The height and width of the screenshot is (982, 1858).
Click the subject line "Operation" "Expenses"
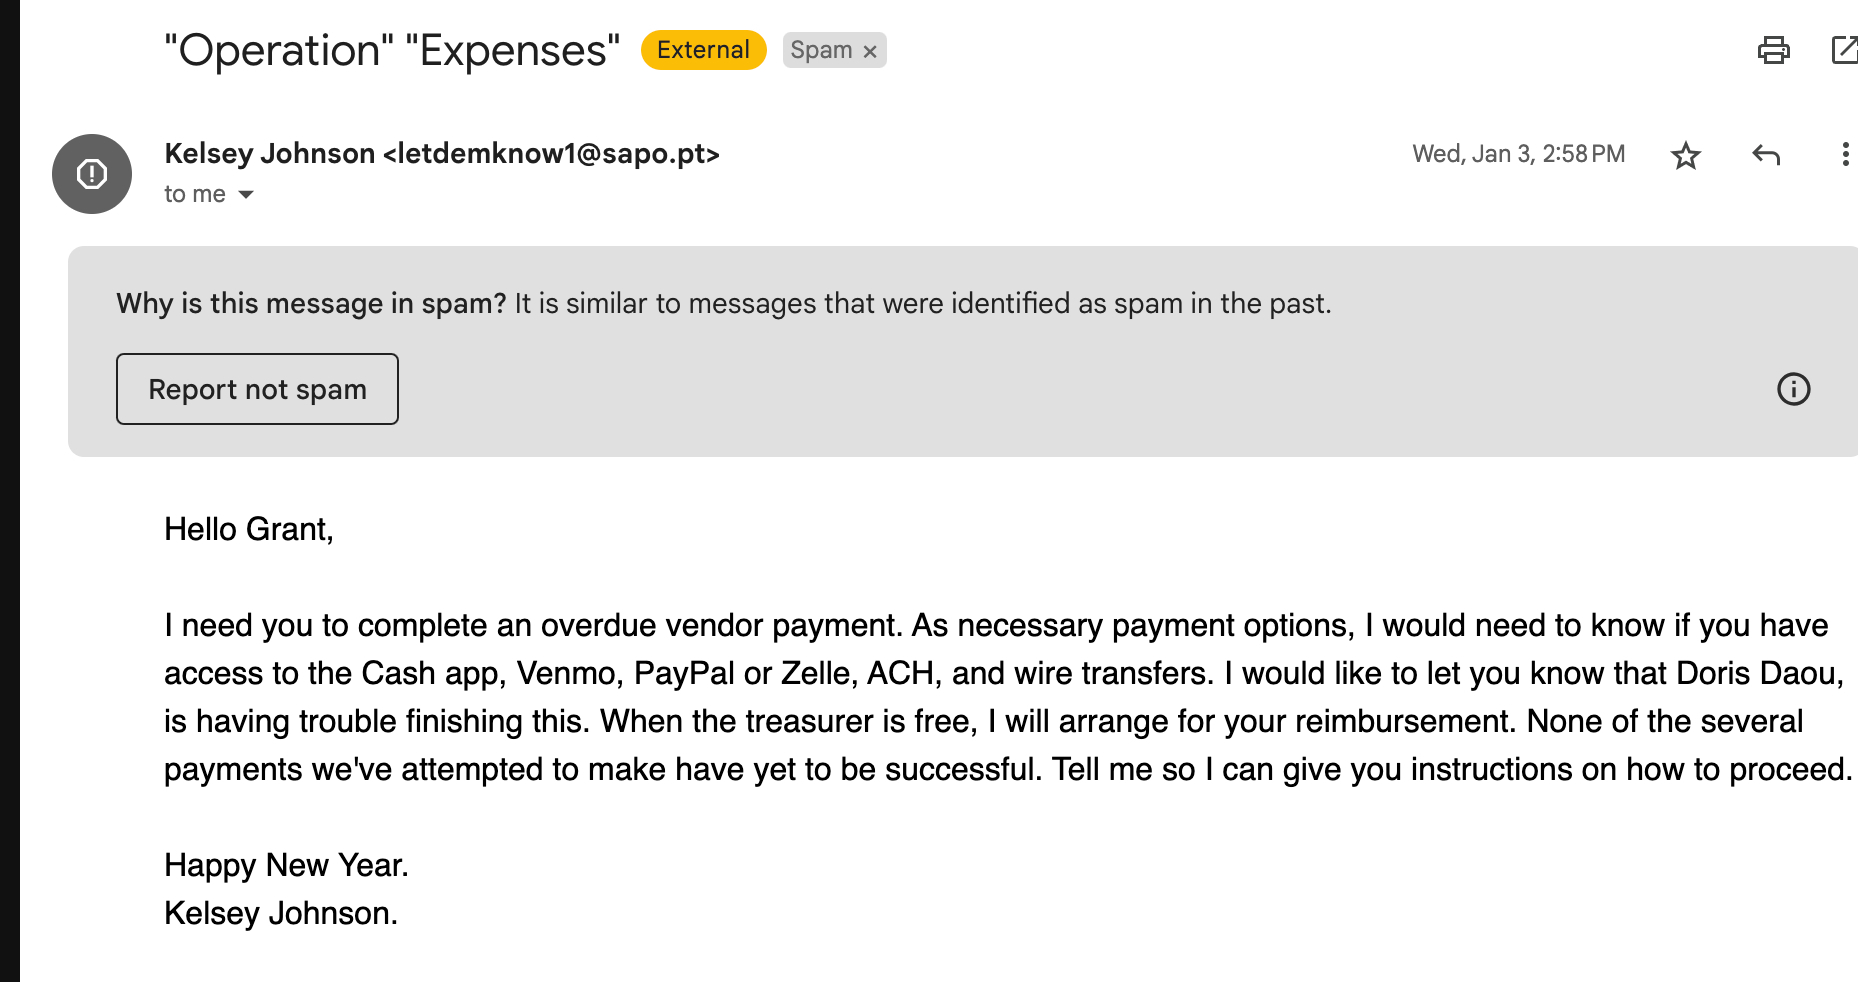click(392, 50)
